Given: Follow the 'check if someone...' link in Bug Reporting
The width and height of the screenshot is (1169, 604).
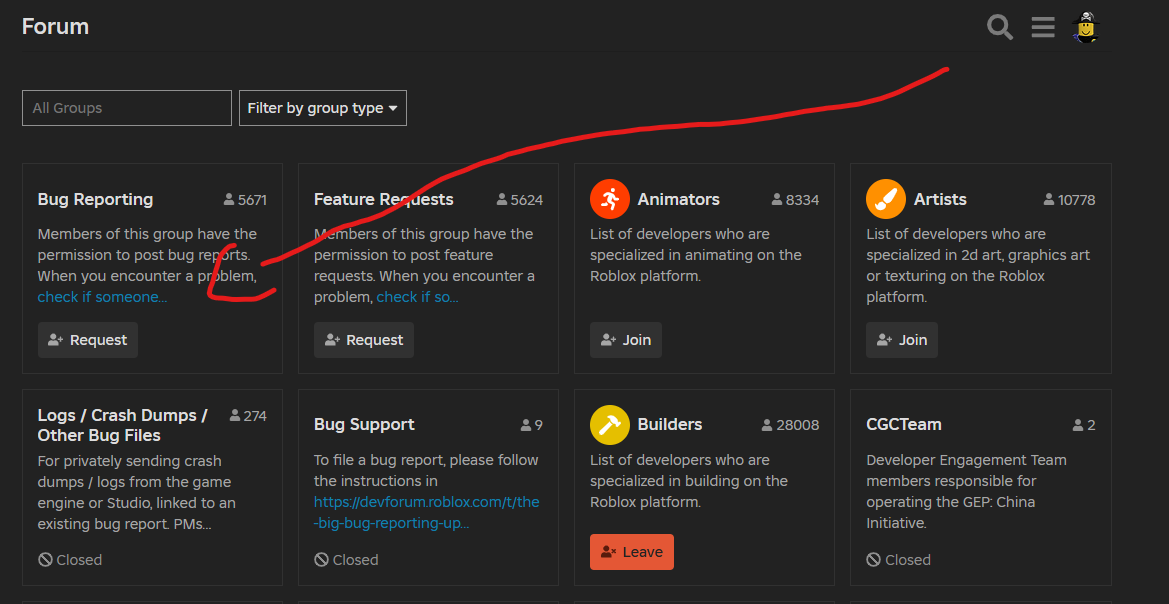Looking at the screenshot, I should click(x=102, y=297).
